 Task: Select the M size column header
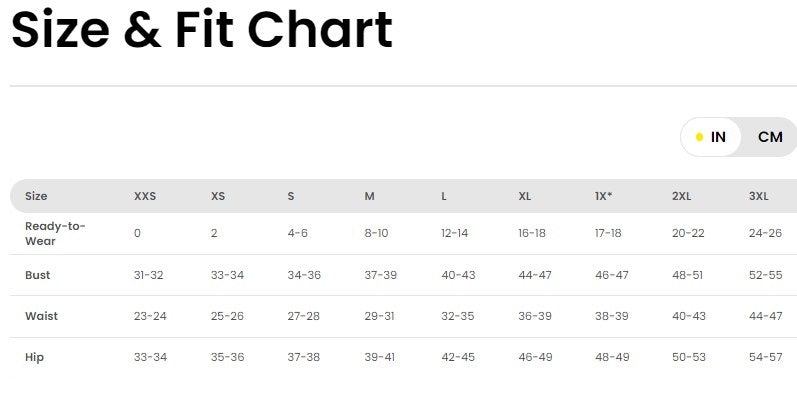(x=369, y=196)
